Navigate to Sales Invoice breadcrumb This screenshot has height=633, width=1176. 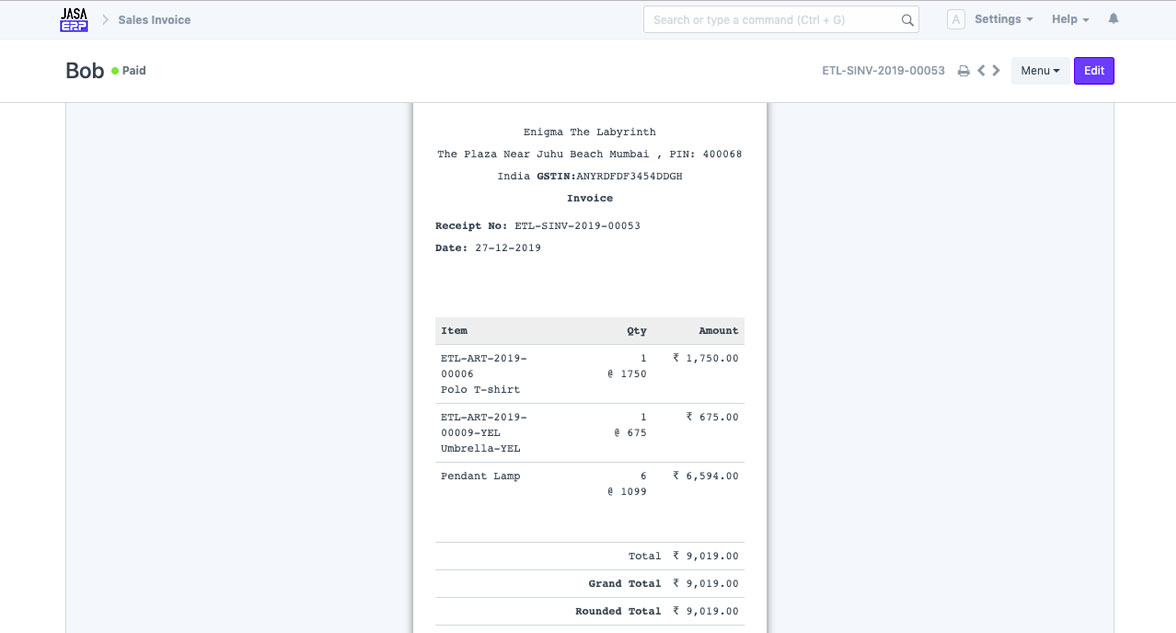154,20
